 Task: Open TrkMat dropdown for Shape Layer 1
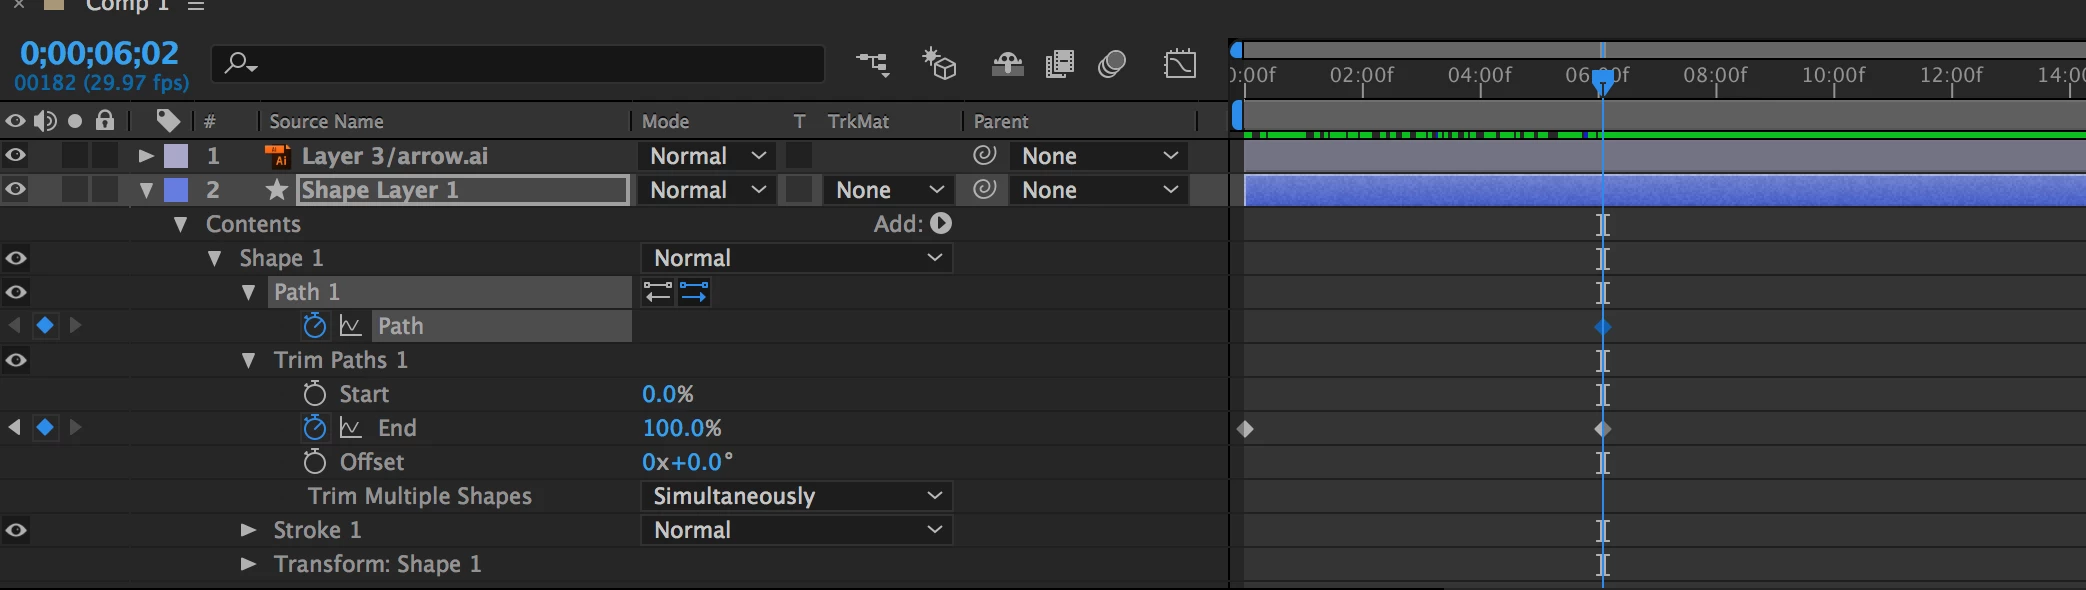[x=889, y=189]
